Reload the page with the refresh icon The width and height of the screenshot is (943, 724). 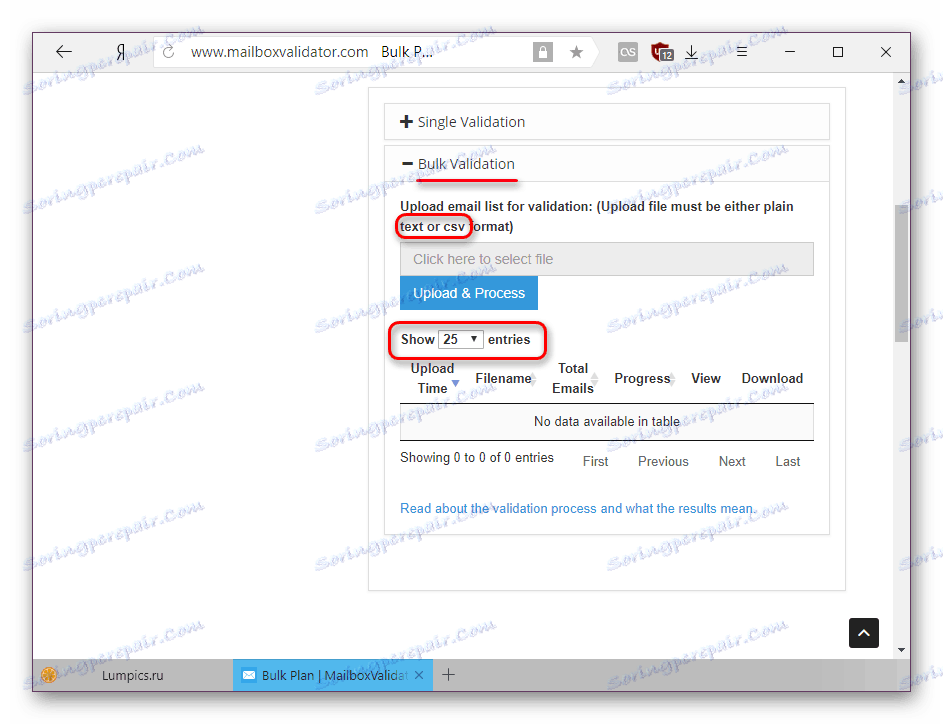[x=169, y=52]
